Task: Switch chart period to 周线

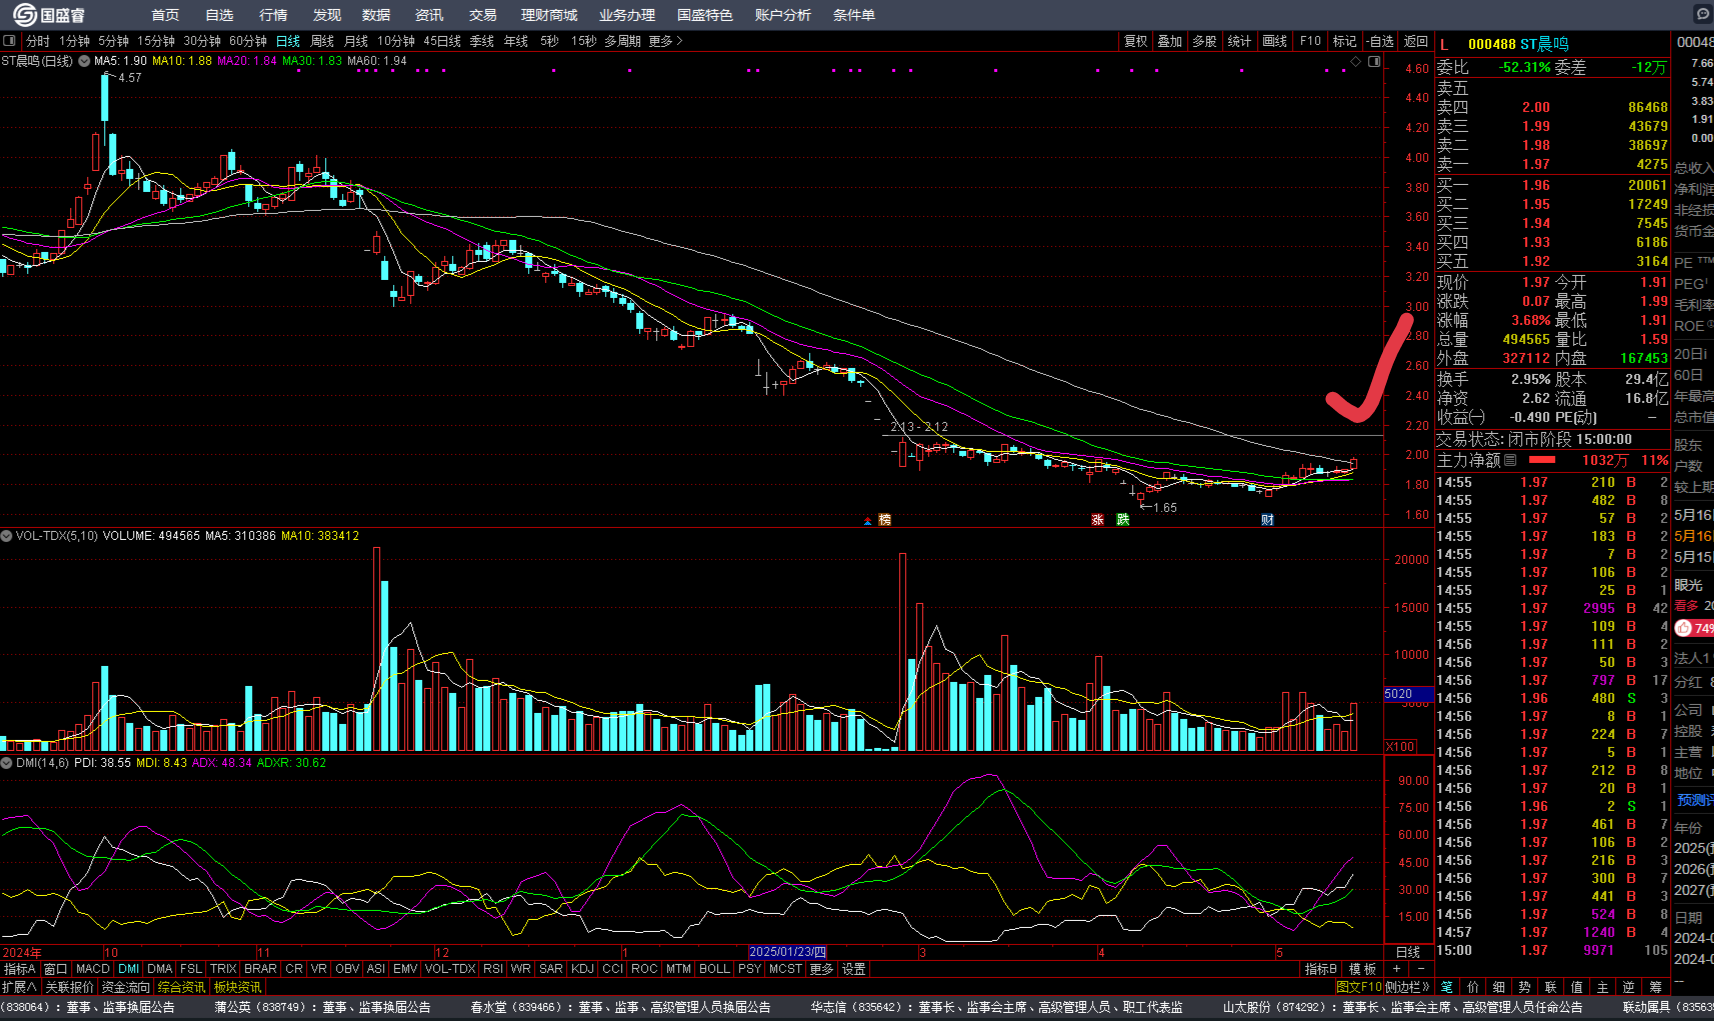Action: pos(322,41)
